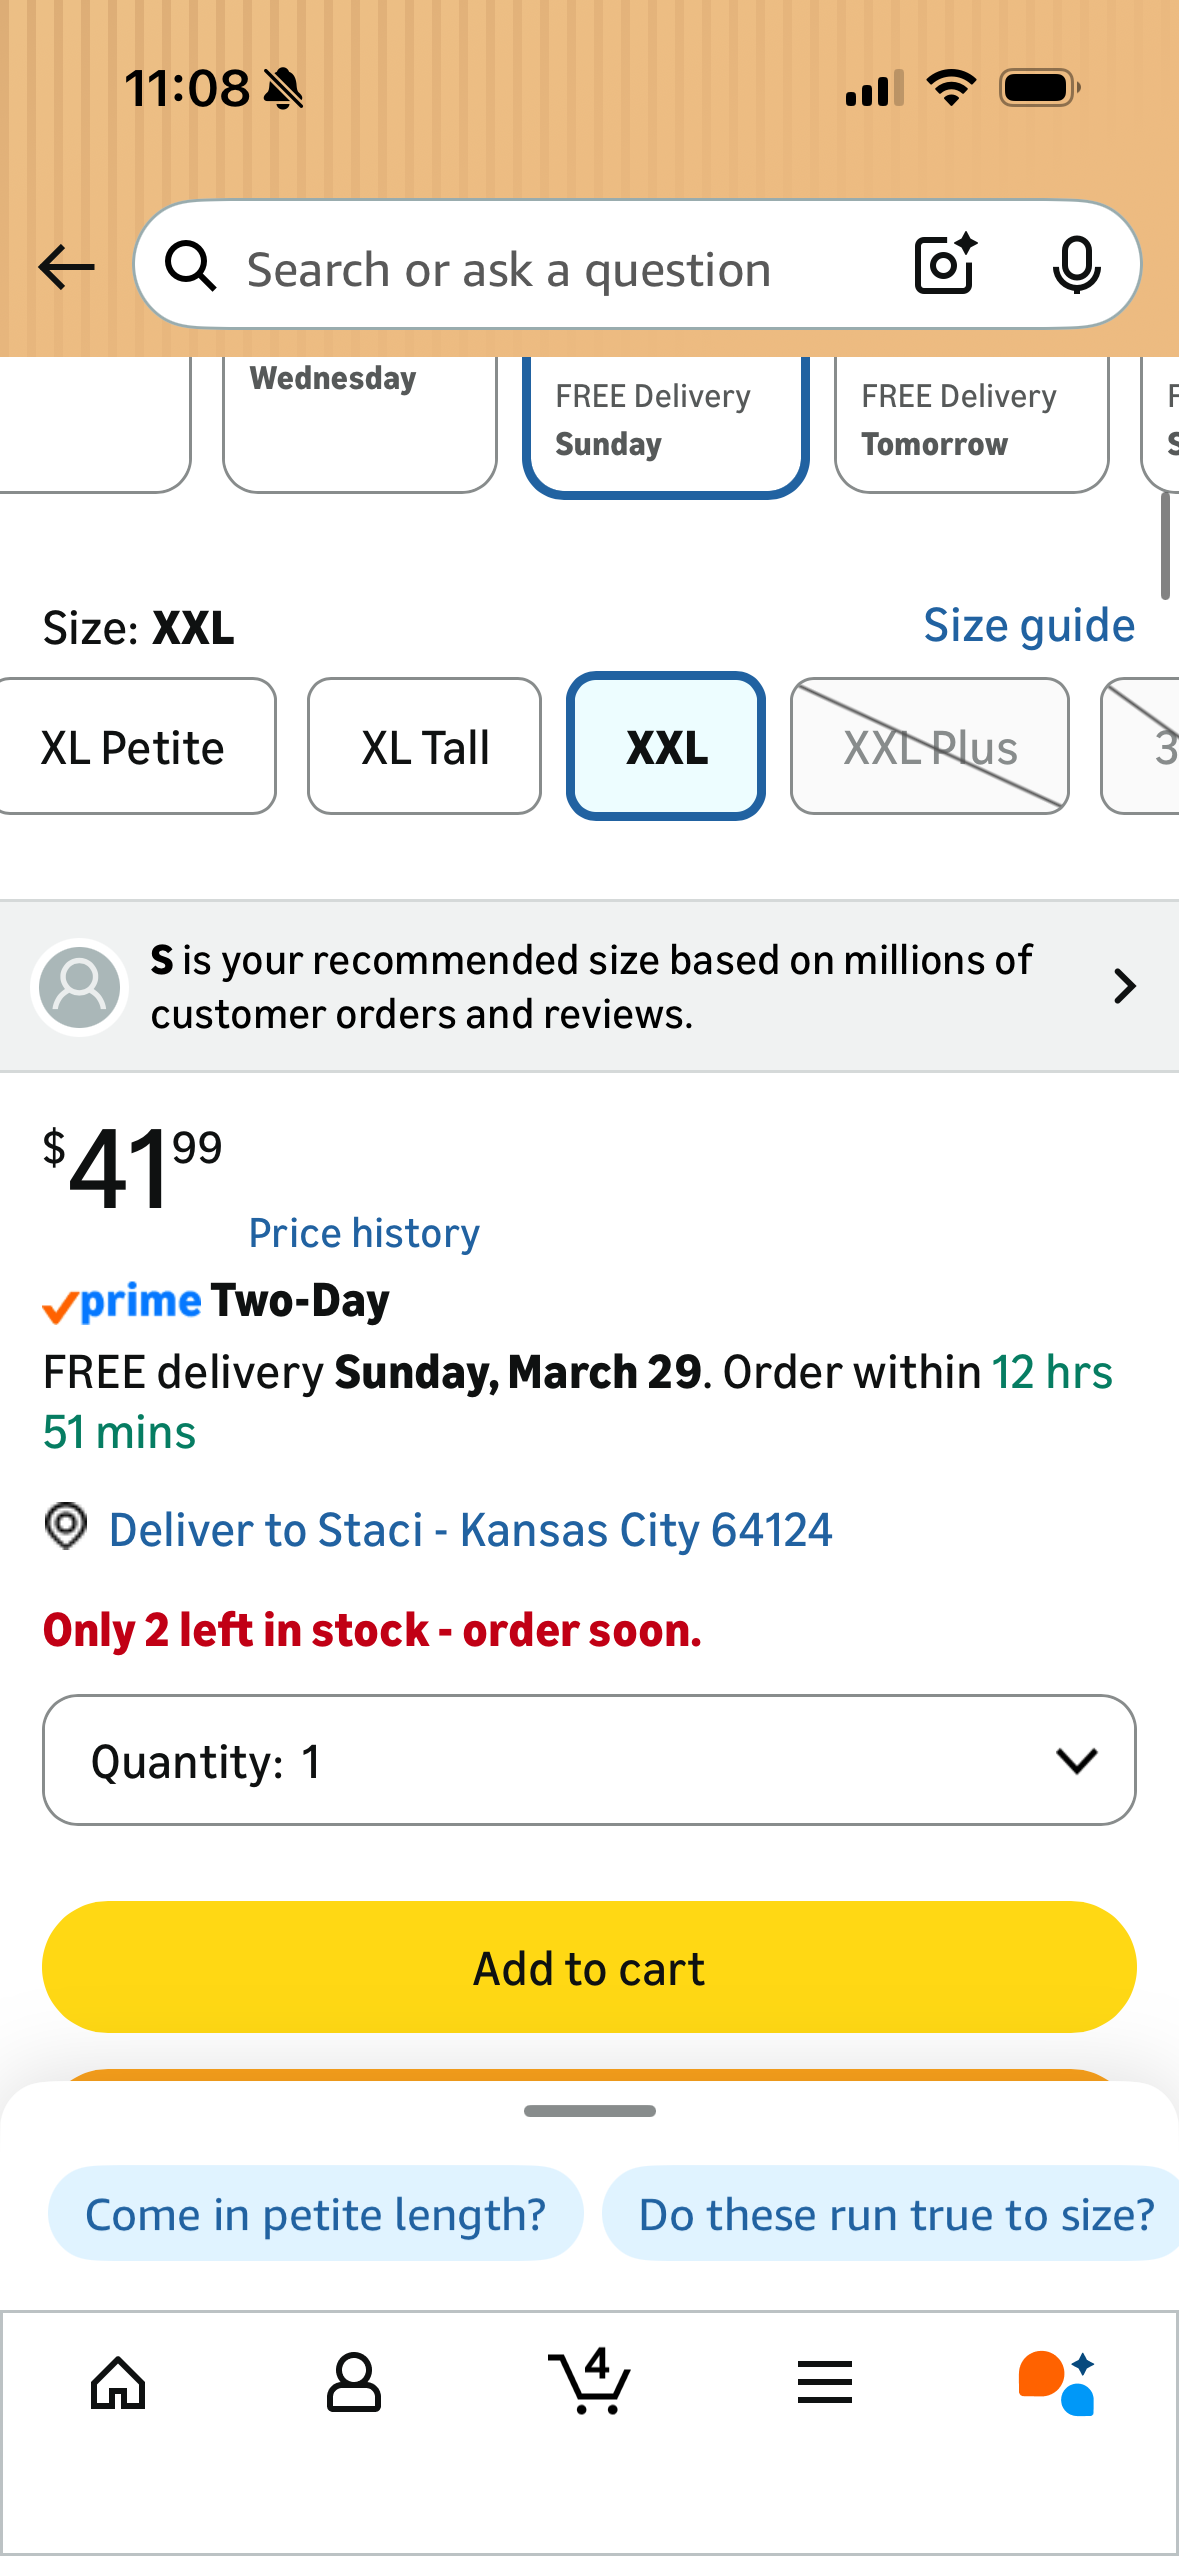The height and width of the screenshot is (2556, 1179).
Task: Select the FREE Delivery Tomorrow option
Action: pyautogui.click(x=972, y=421)
